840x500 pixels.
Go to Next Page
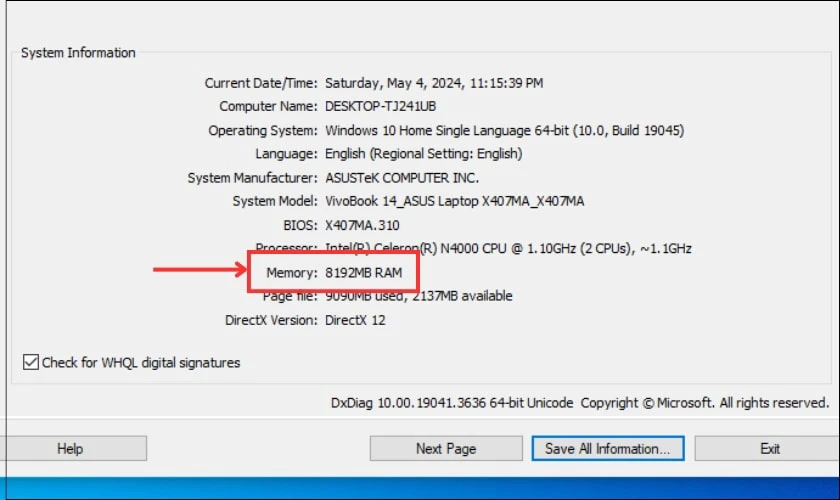click(446, 448)
